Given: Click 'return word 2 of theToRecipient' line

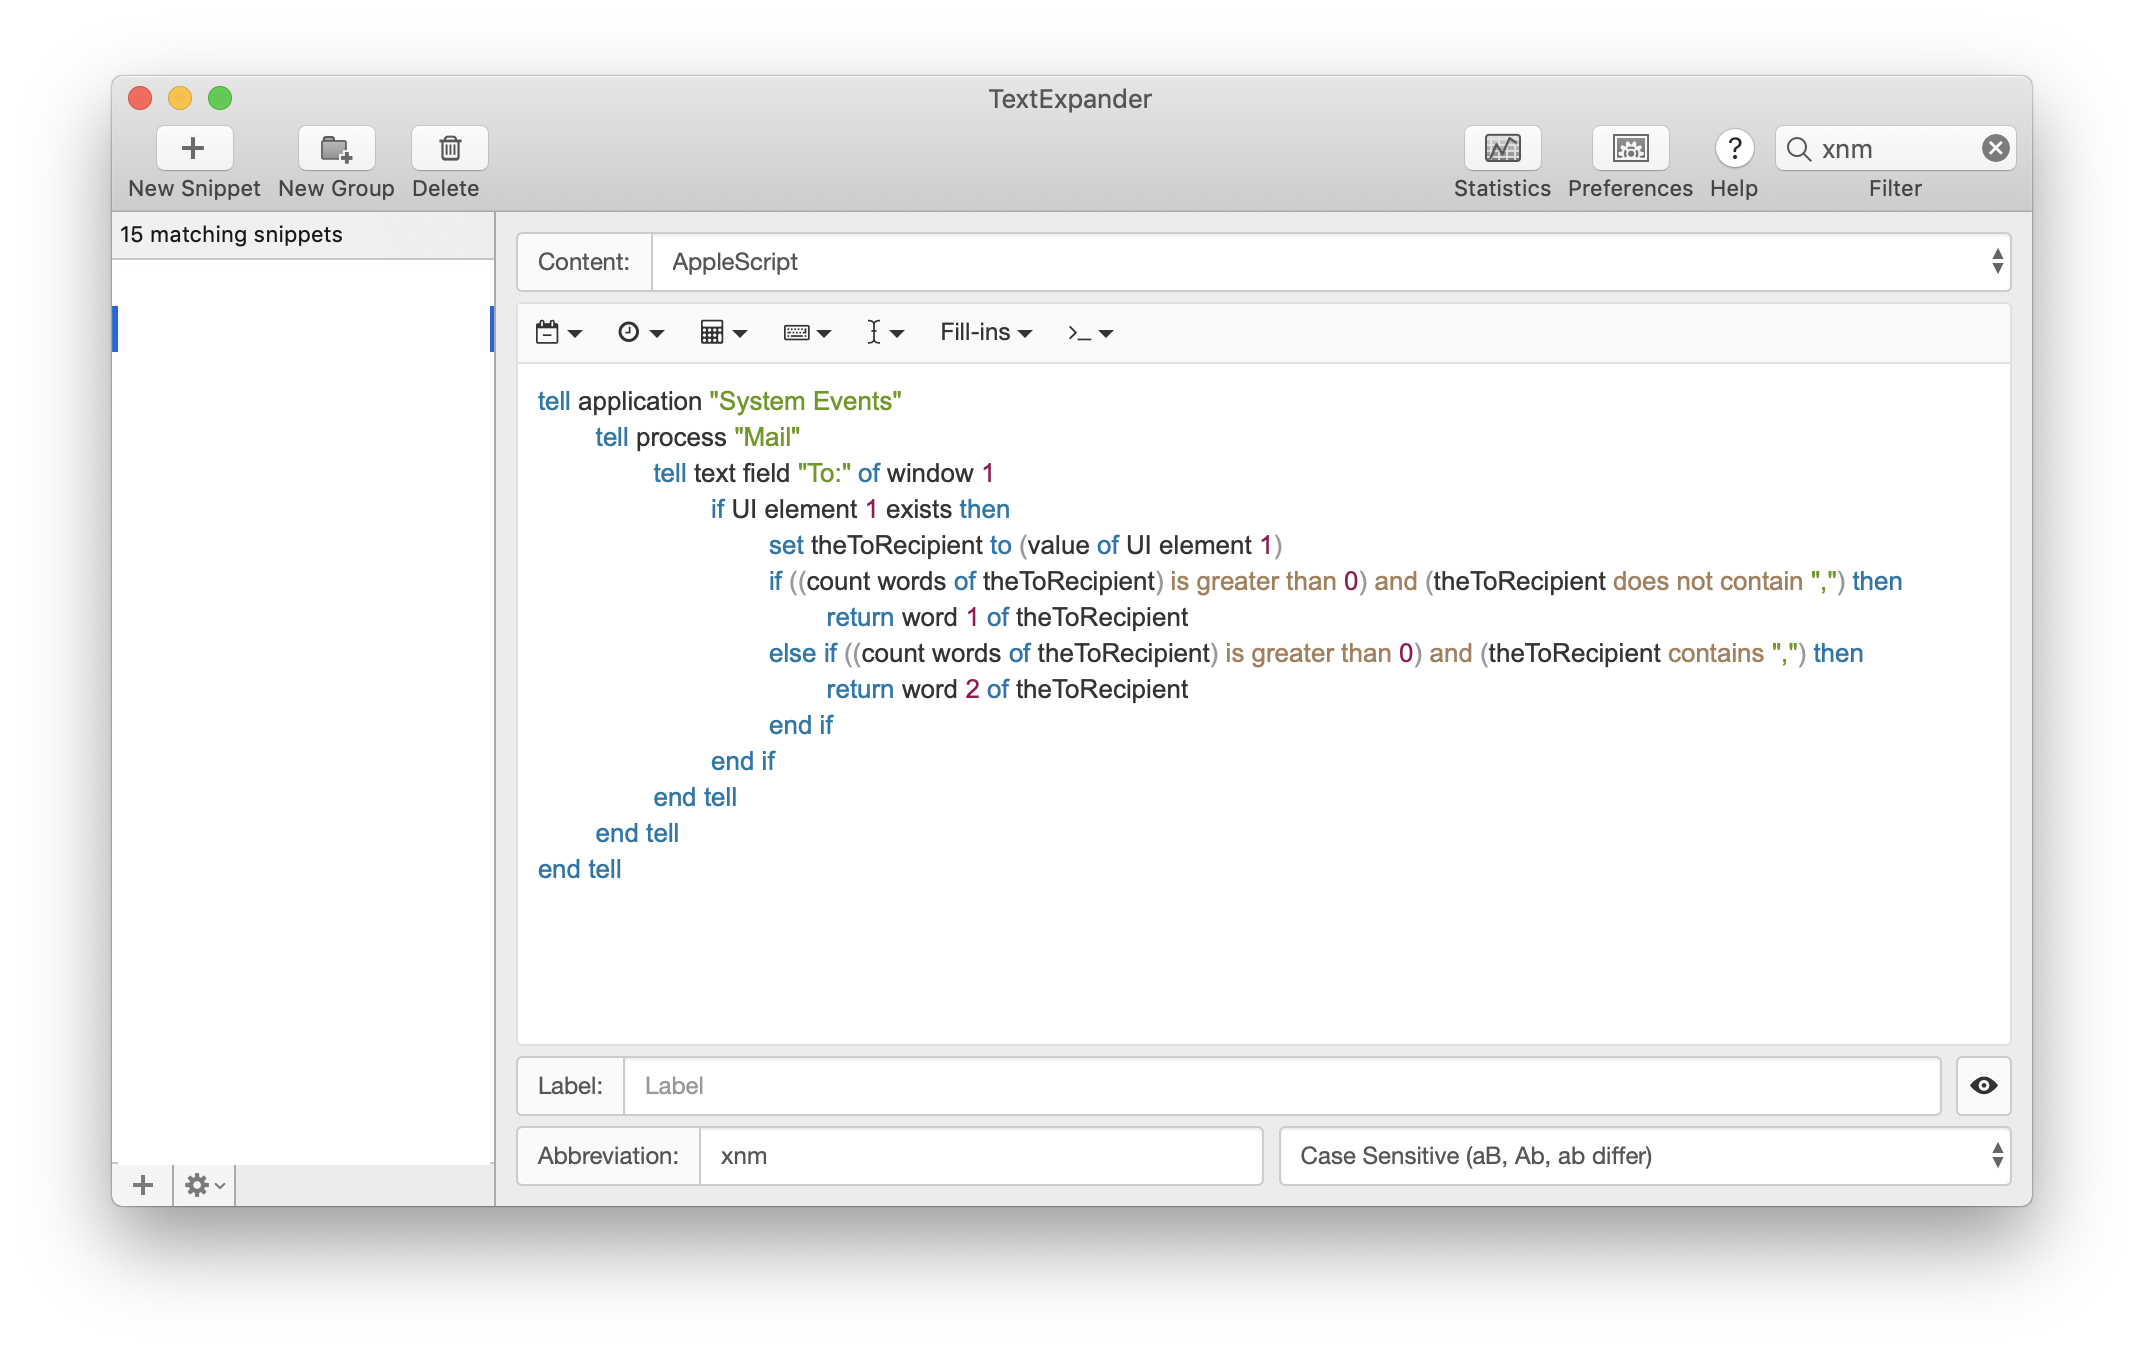Looking at the screenshot, I should tap(1007, 689).
